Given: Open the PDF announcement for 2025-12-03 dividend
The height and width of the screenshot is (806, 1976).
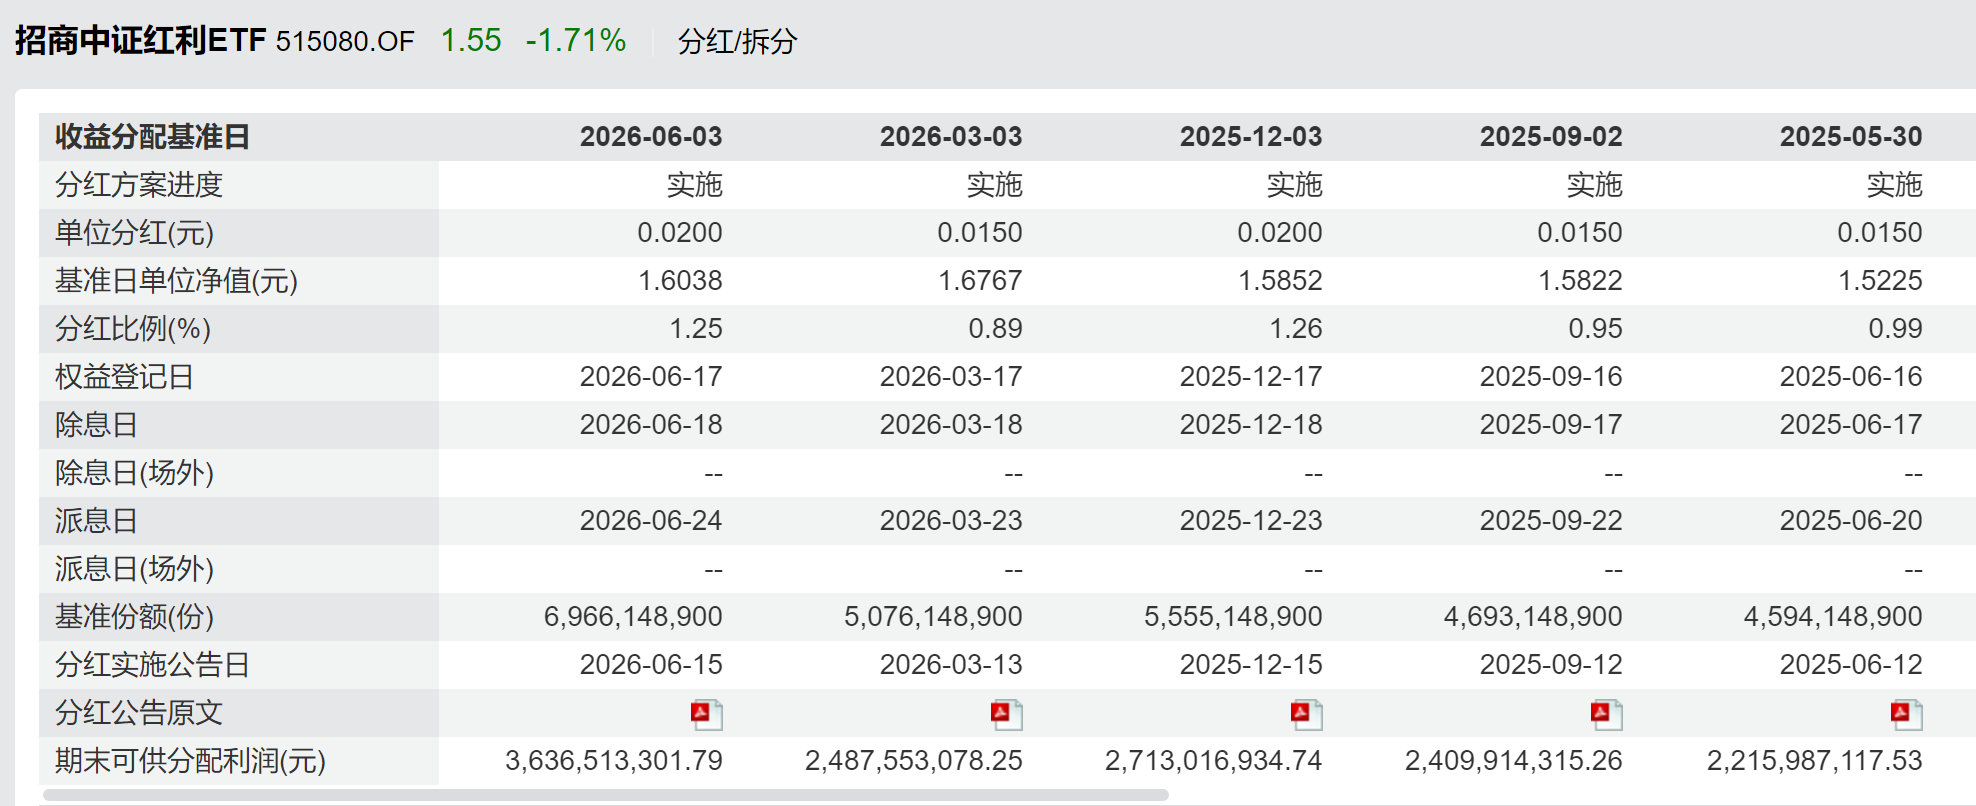Looking at the screenshot, I should pos(1306,714).
